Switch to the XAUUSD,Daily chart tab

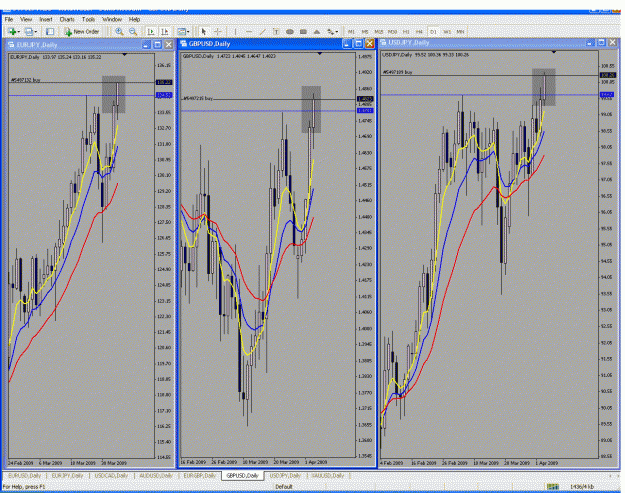(x=328, y=475)
